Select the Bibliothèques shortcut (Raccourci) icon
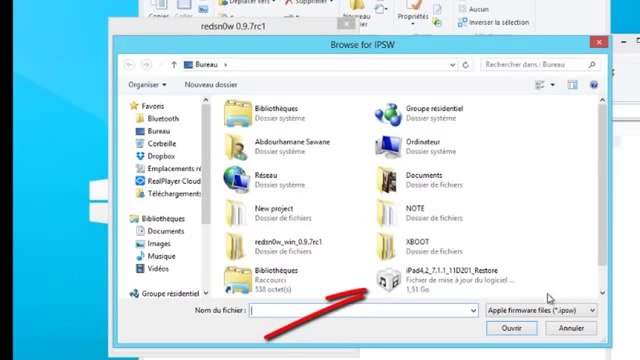The height and width of the screenshot is (360, 640). (x=238, y=280)
